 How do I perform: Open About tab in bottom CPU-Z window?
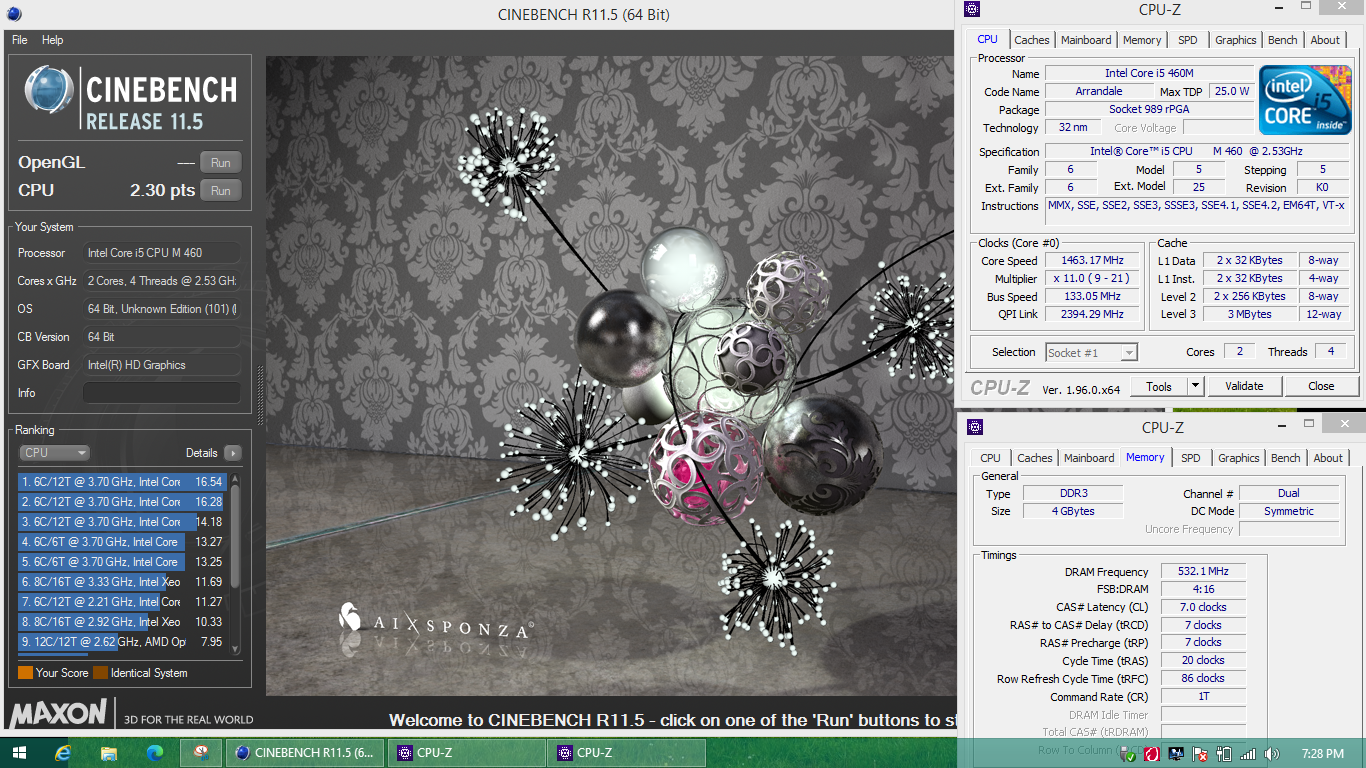[1328, 458]
